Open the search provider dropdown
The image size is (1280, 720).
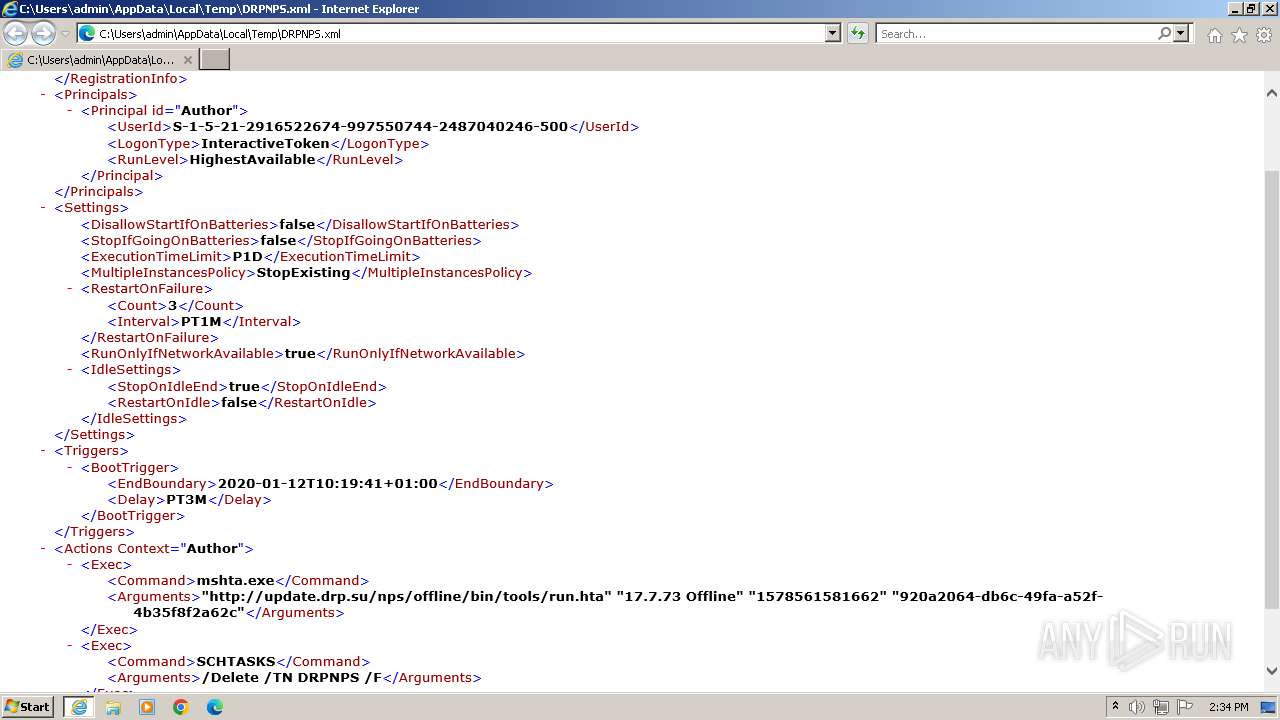coord(1181,33)
